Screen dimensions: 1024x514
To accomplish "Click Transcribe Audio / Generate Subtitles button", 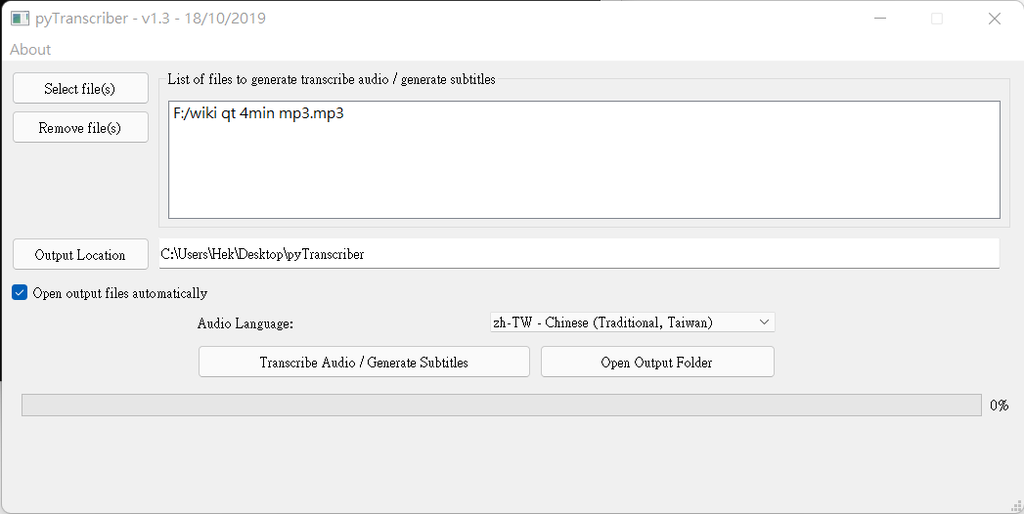I will [x=364, y=362].
